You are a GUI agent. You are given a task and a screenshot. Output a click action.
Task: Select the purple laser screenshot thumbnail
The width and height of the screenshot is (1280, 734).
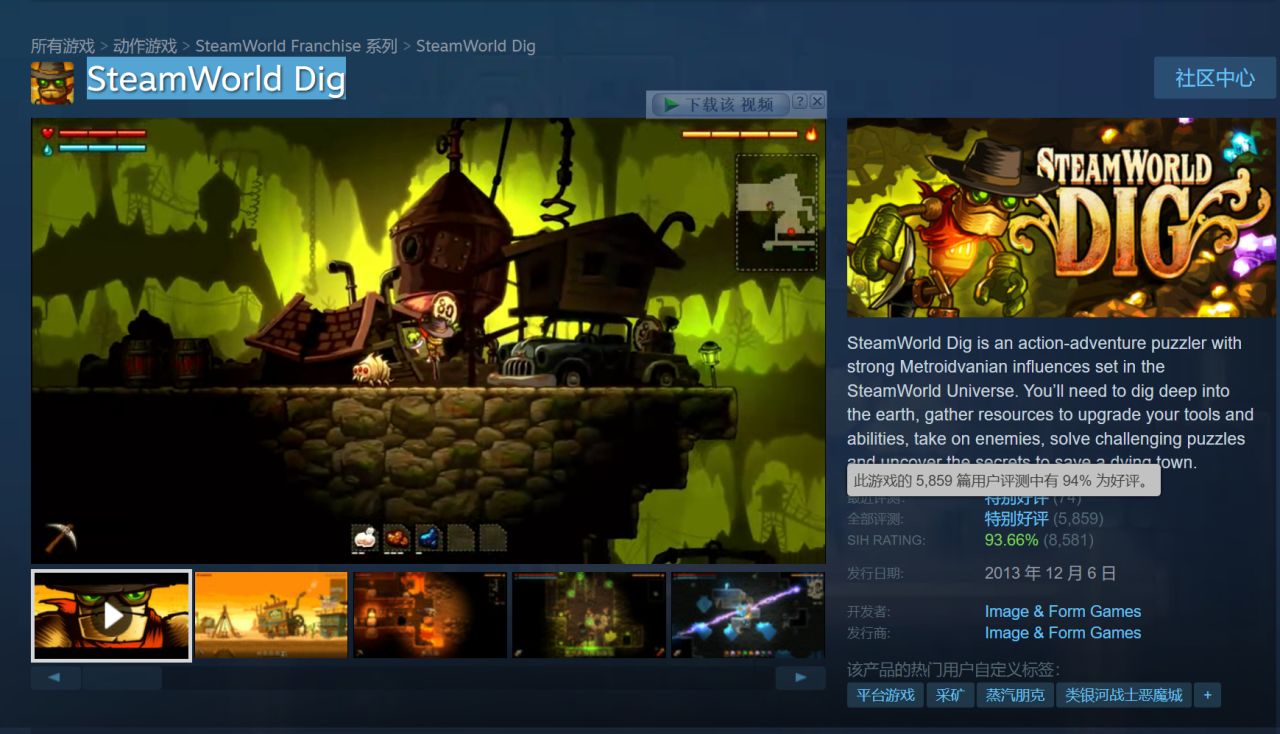pyautogui.click(x=748, y=615)
